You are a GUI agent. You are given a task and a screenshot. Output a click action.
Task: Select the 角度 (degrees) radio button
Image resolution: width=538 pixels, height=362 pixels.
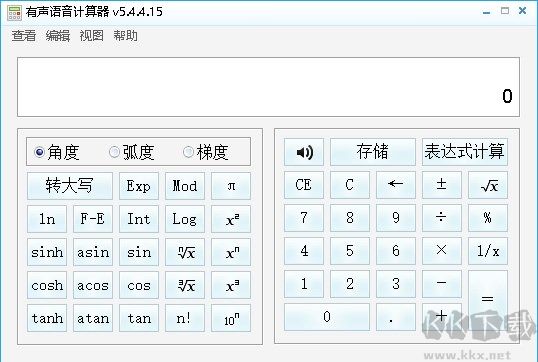pos(57,152)
